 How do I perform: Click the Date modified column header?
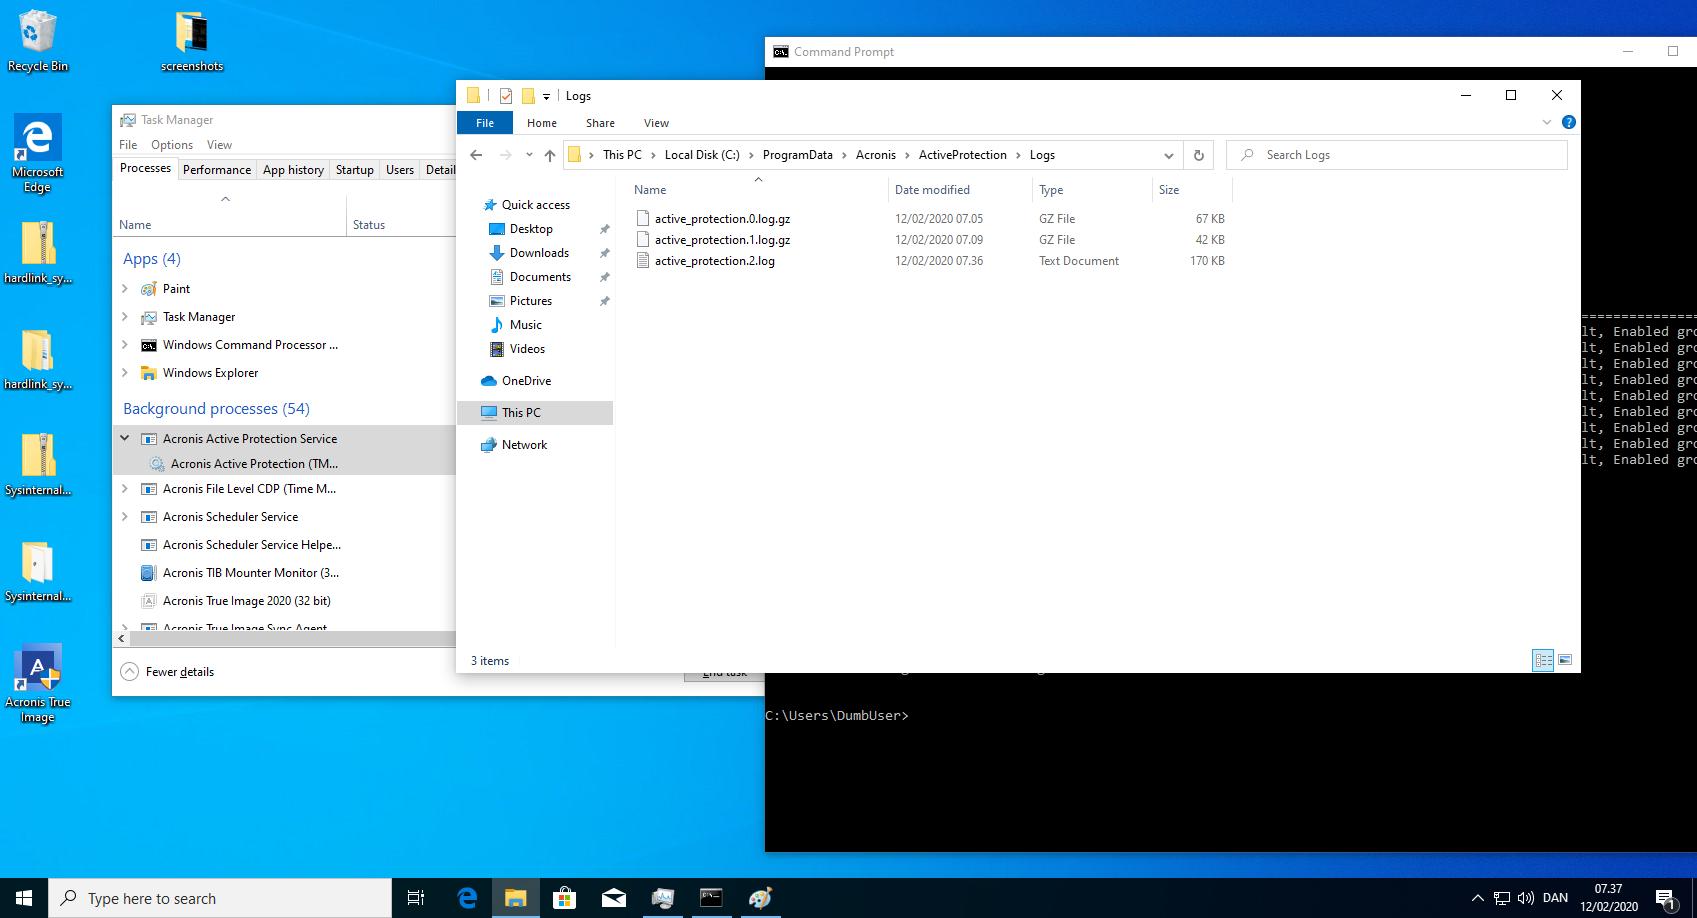[x=932, y=190]
